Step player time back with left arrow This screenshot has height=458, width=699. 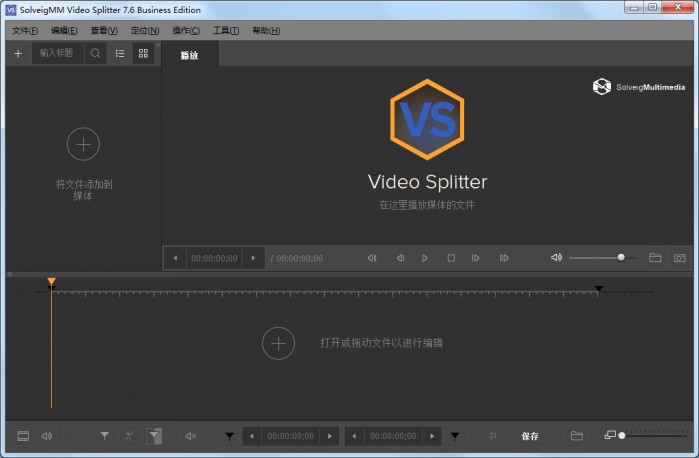pos(175,258)
